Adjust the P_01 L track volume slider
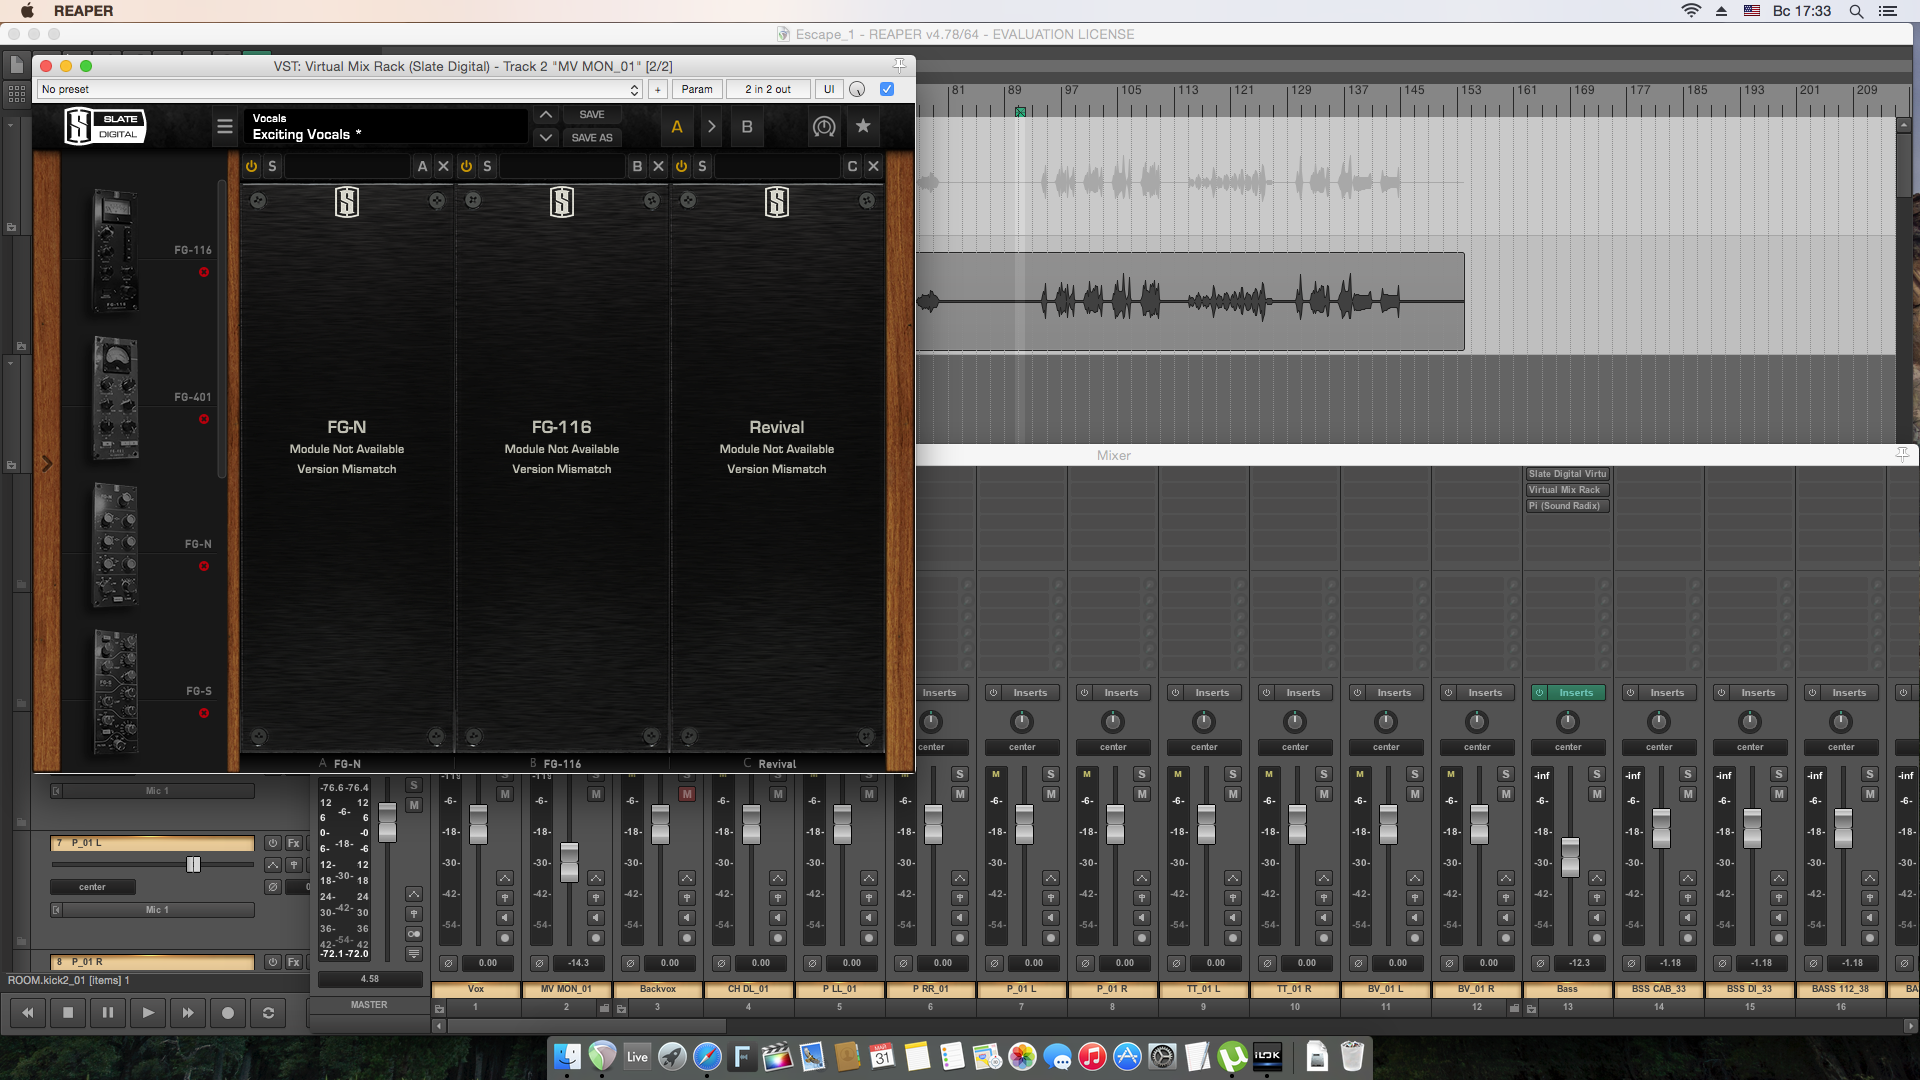Screen dimensions: 1920x1080 193,864
